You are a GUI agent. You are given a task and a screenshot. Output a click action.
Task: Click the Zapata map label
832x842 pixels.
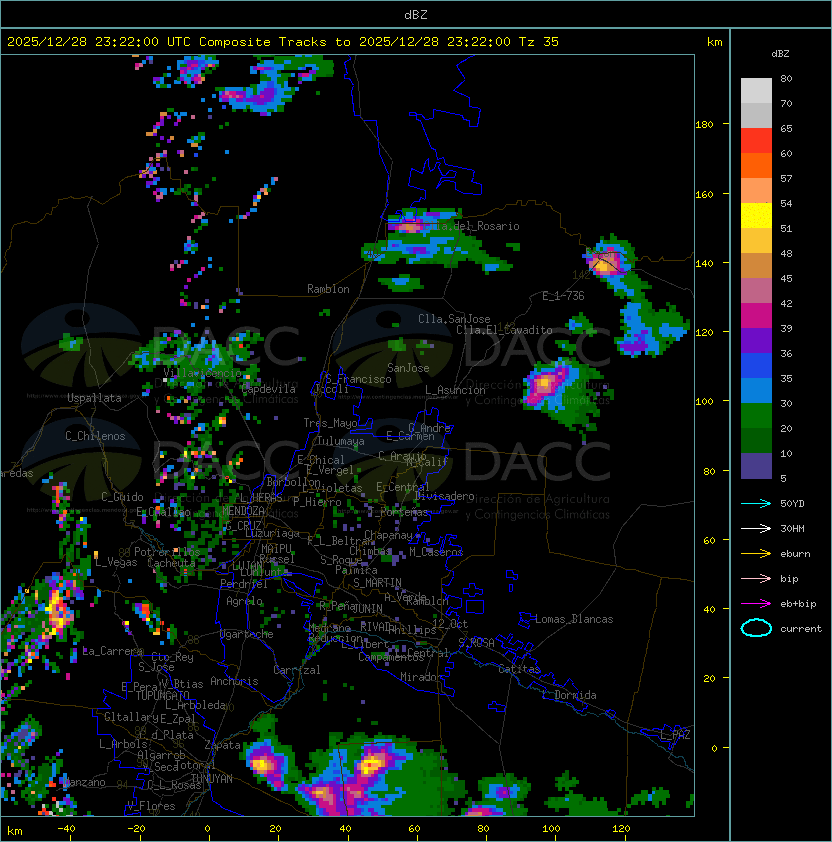tap(222, 745)
